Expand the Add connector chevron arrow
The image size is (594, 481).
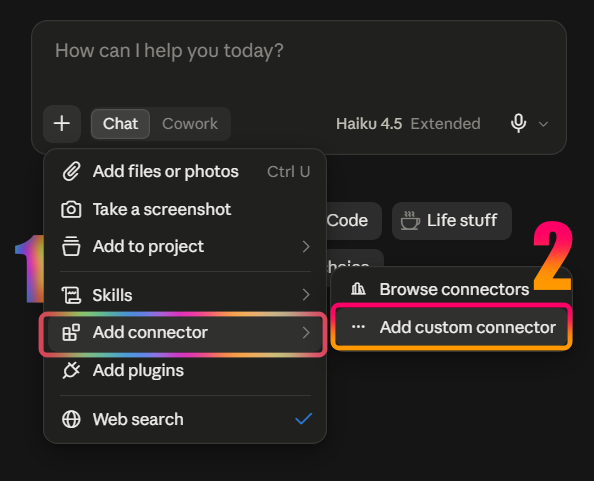pyautogui.click(x=306, y=333)
